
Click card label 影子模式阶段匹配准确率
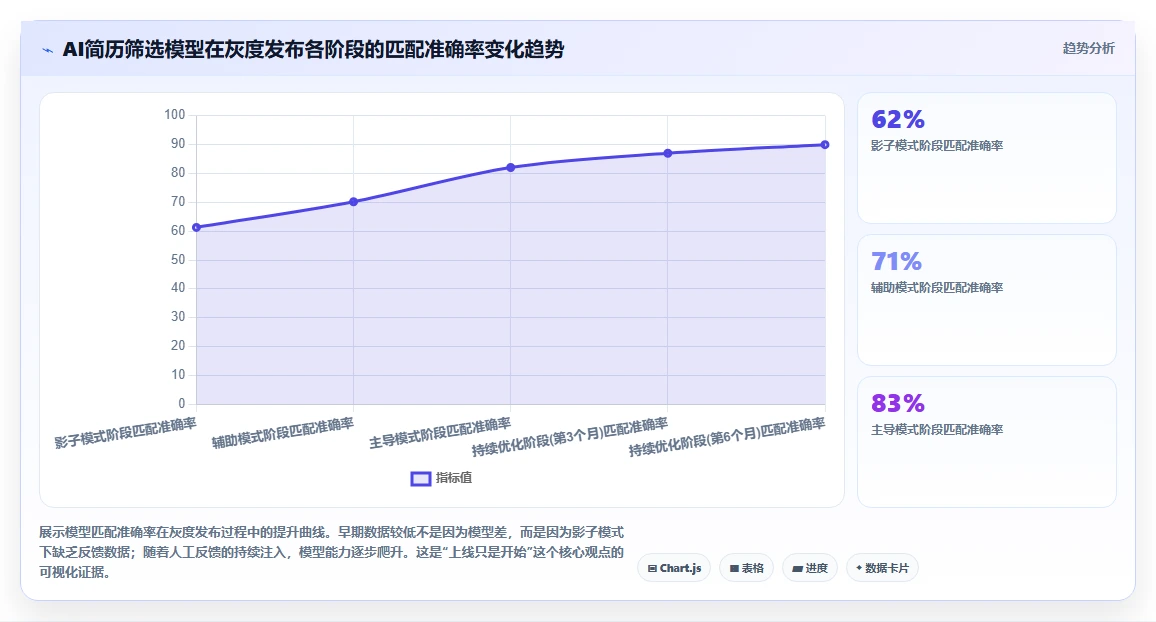click(x=936, y=146)
